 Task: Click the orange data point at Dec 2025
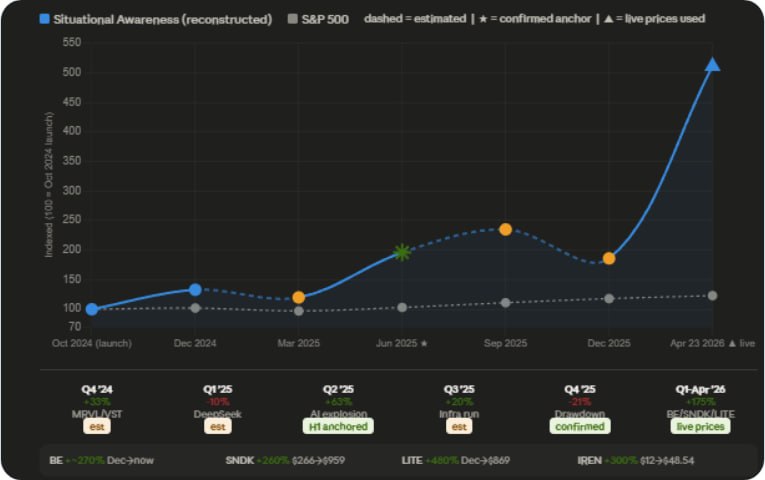609,259
